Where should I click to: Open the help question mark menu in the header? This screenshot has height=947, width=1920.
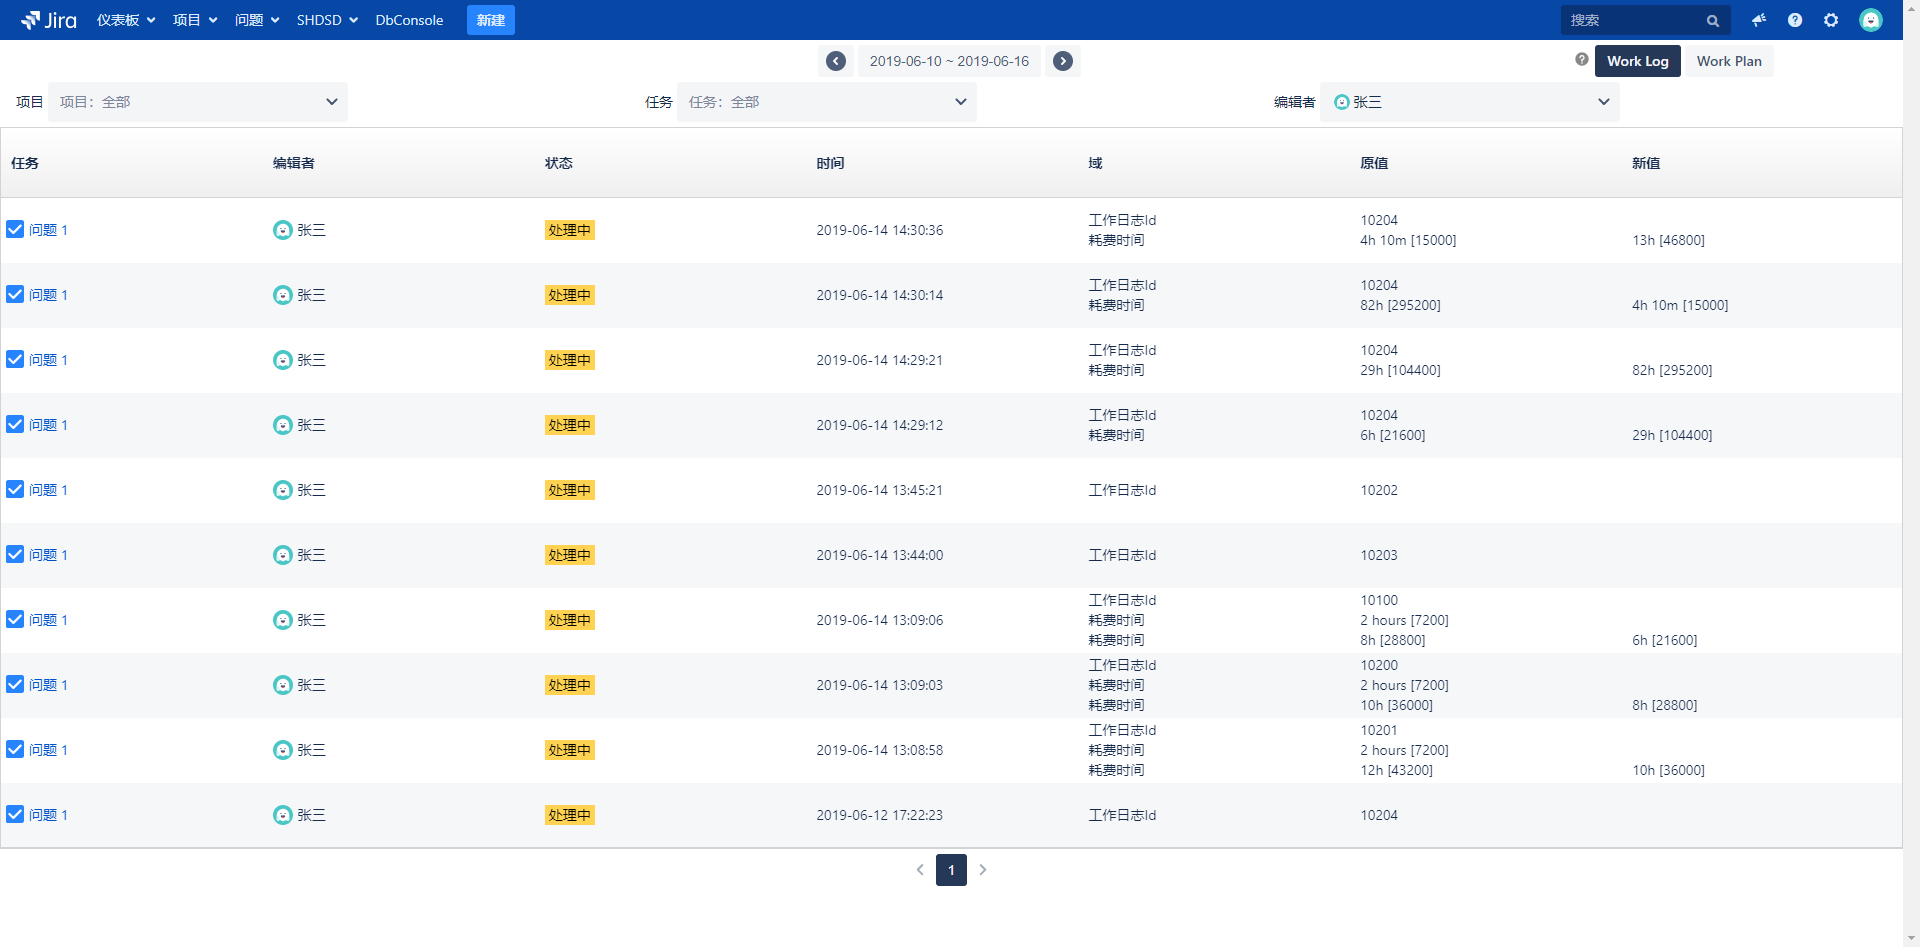tap(1795, 20)
